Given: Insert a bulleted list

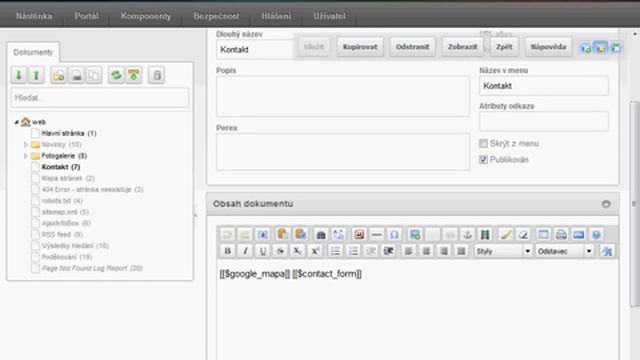Looking at the screenshot, I should click(x=336, y=251).
